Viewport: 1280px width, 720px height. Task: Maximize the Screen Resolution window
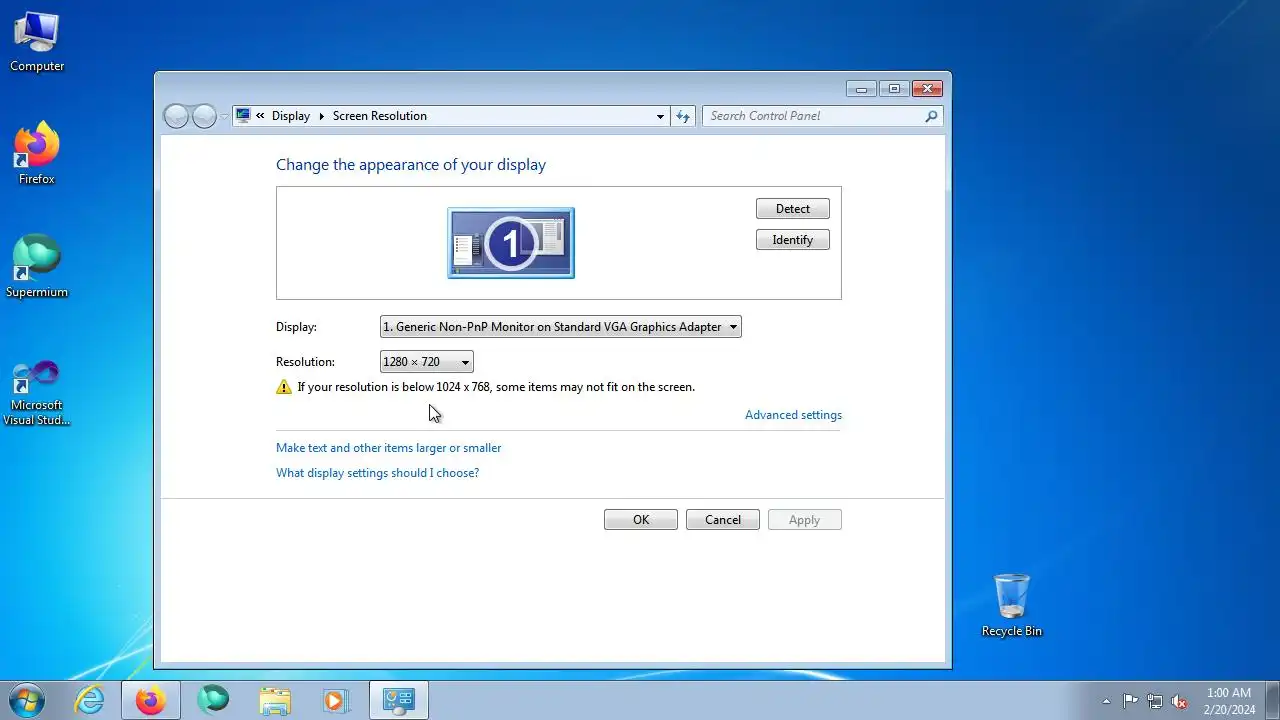coord(894,89)
